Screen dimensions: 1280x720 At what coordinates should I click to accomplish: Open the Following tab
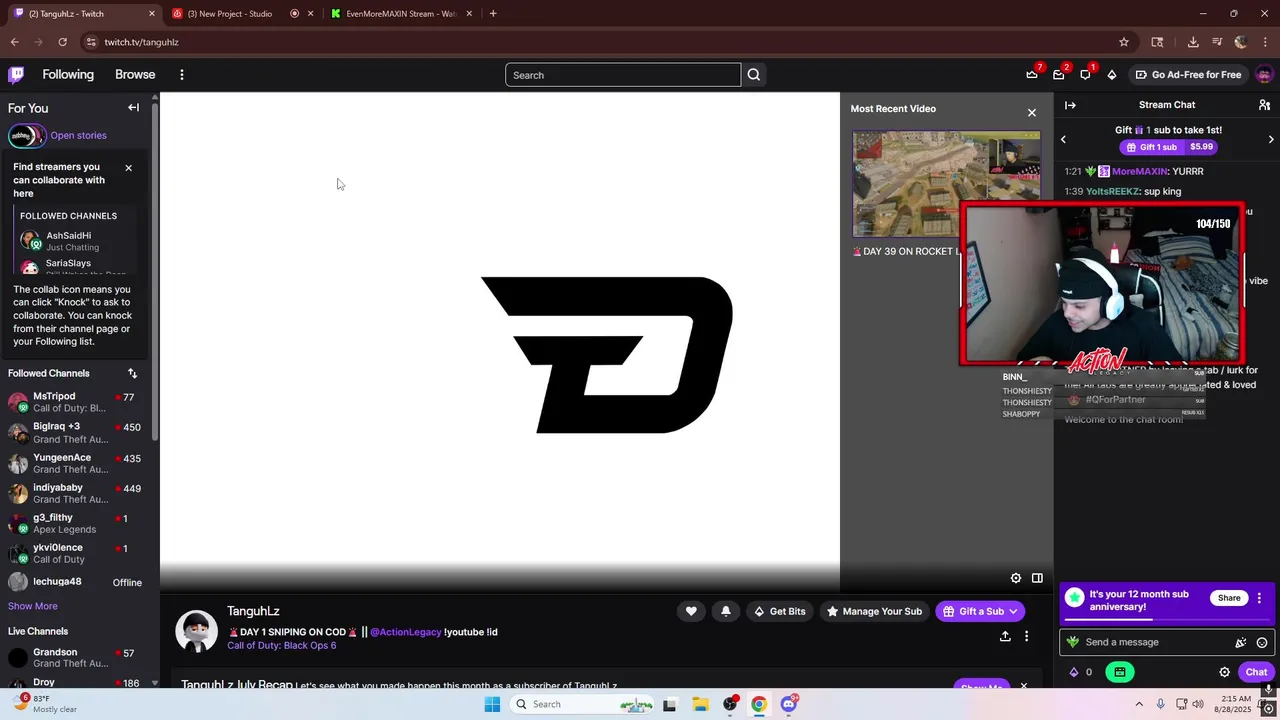tap(68, 75)
